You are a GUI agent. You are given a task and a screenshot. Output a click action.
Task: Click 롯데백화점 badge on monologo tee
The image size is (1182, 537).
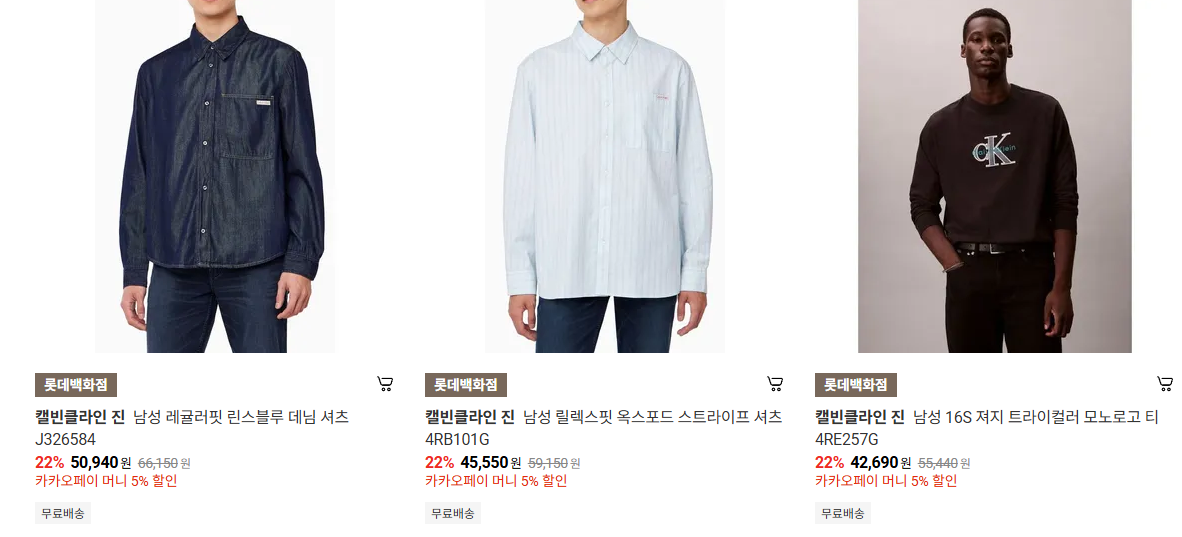coord(856,385)
